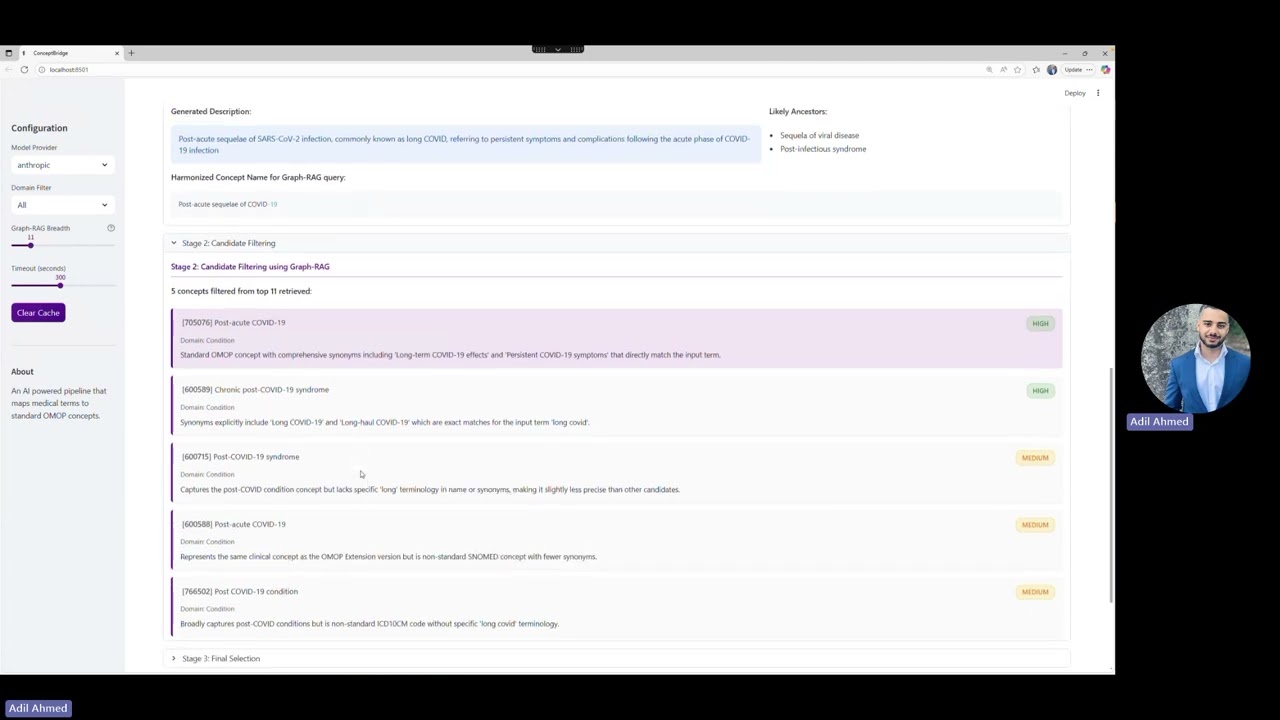Click HIGH badge on Chronic post-COVID-19 syndrome
1280x720 pixels.
[1040, 391]
